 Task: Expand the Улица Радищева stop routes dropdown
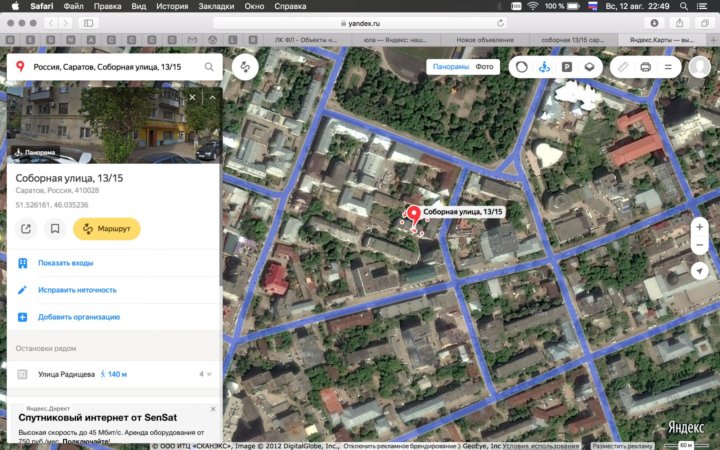tap(205, 374)
